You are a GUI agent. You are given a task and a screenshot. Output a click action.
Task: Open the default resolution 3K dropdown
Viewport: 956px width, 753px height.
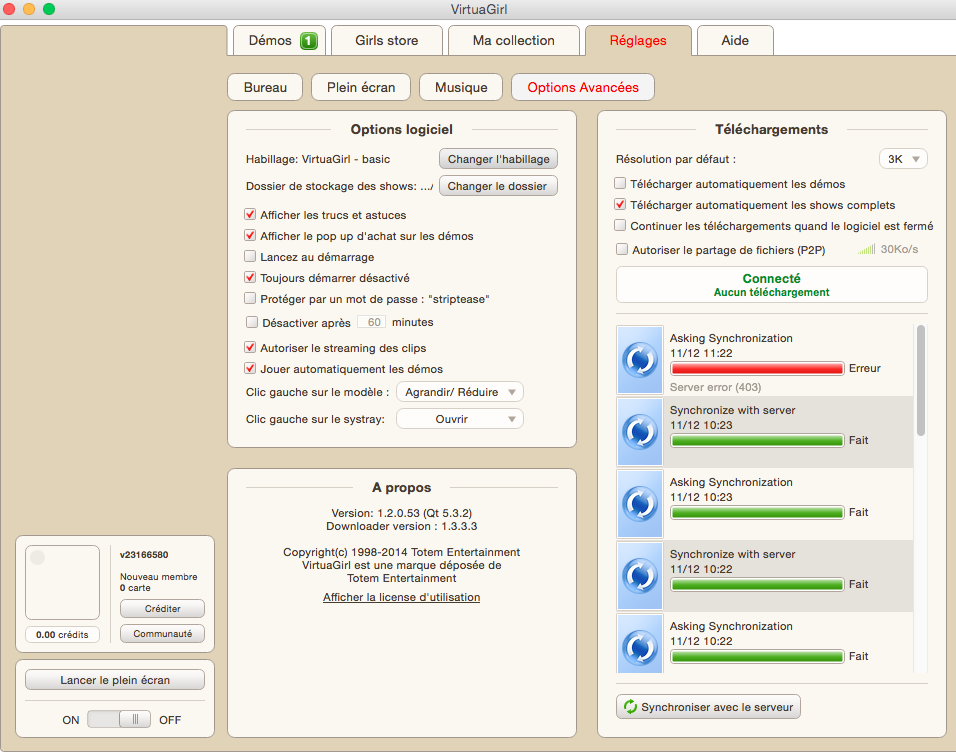903,159
